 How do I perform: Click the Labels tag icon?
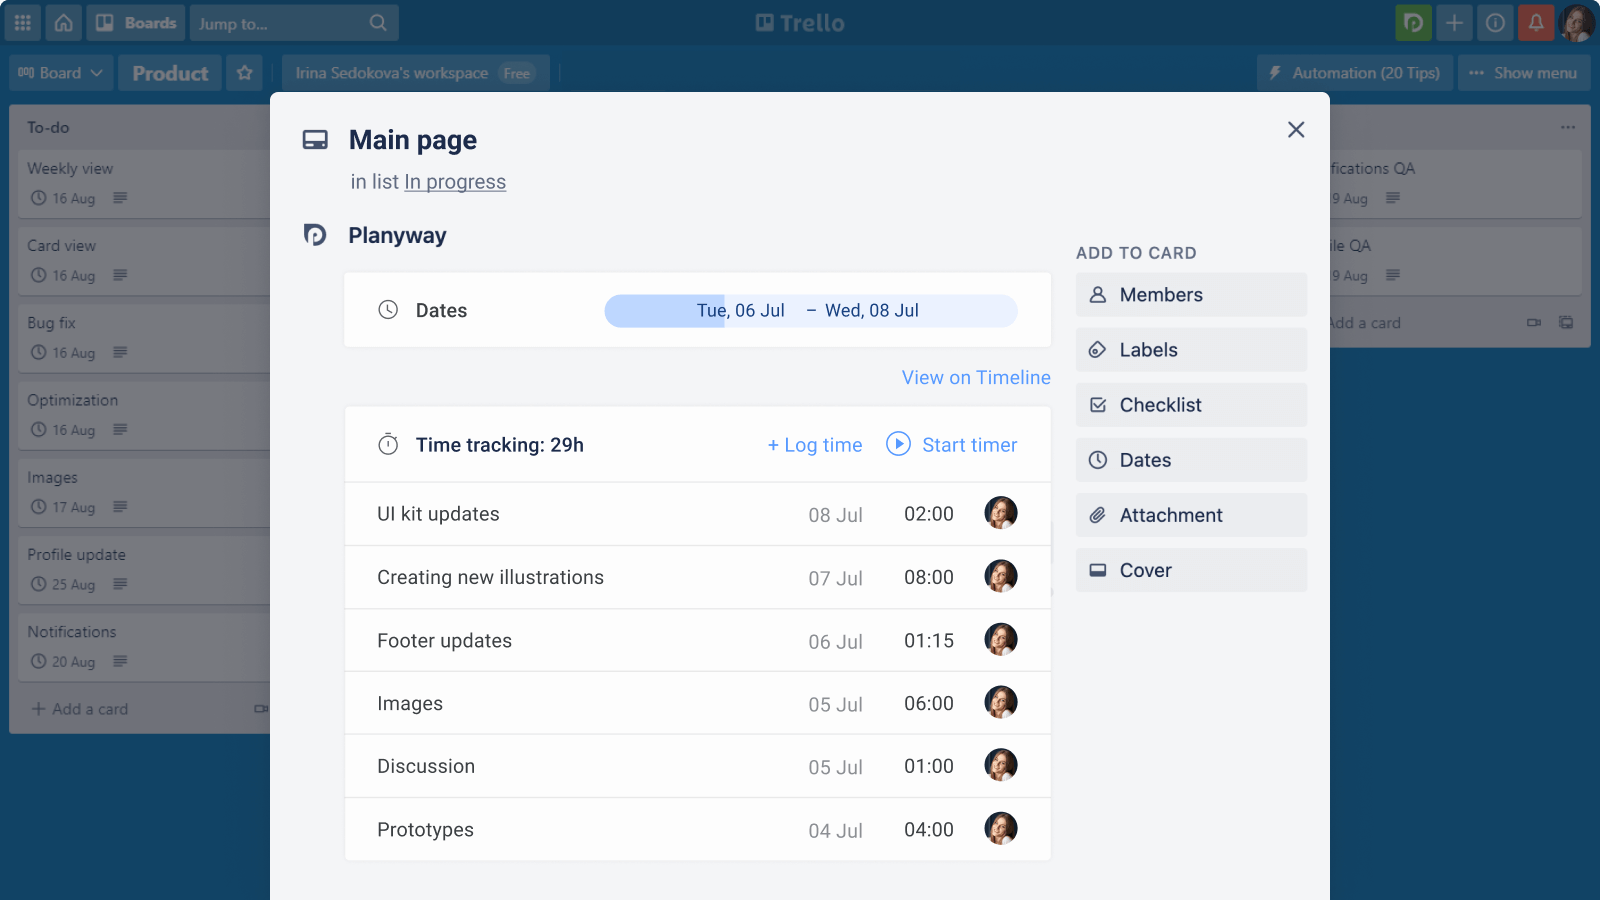click(x=1100, y=349)
